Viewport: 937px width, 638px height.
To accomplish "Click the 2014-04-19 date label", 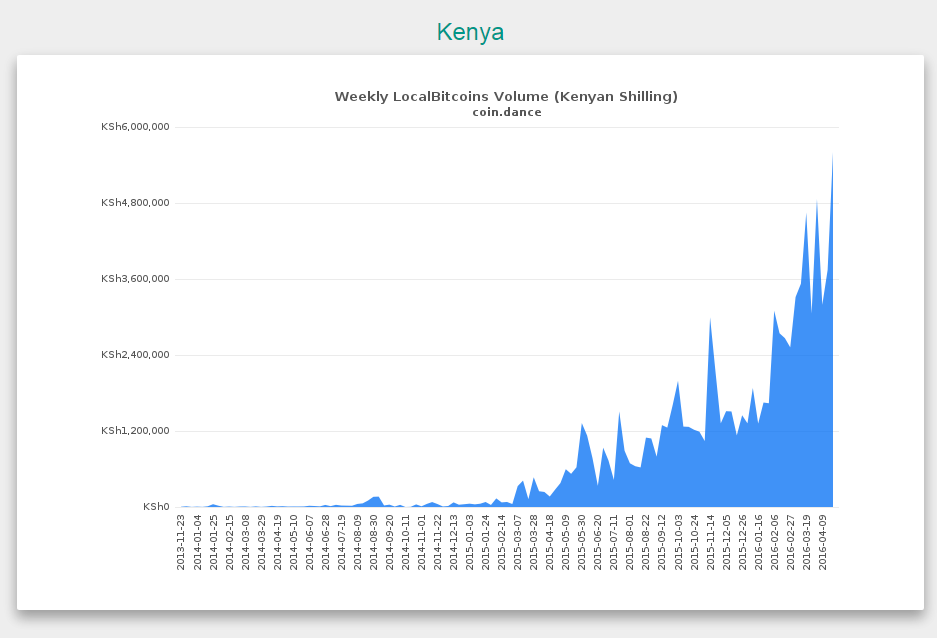I will 277,542.
